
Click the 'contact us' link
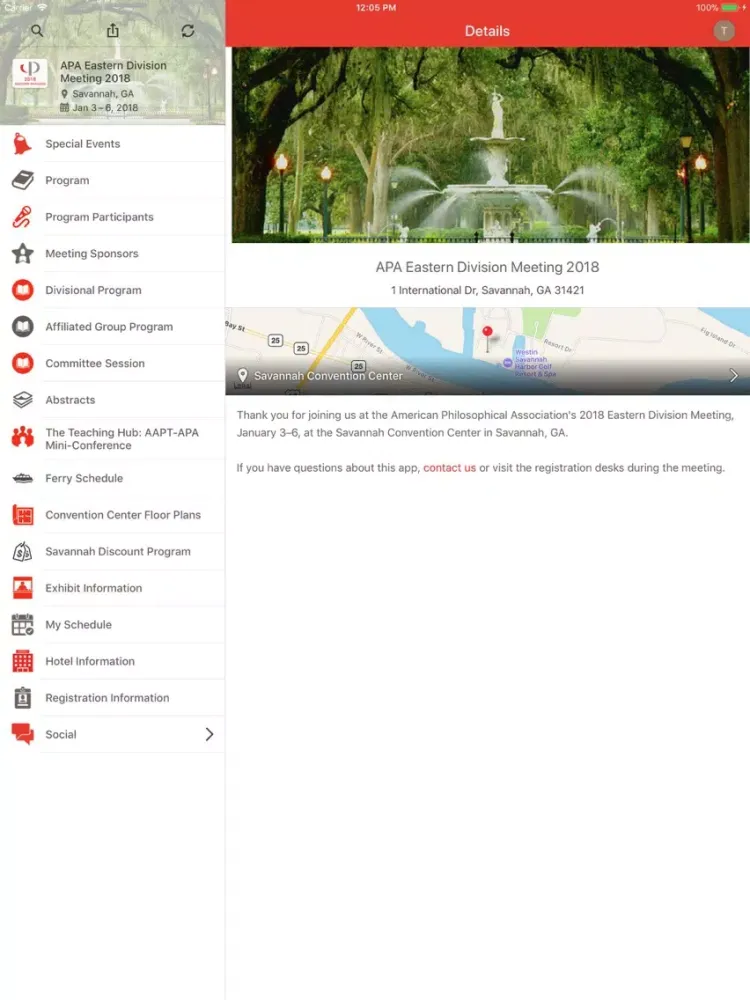point(450,467)
